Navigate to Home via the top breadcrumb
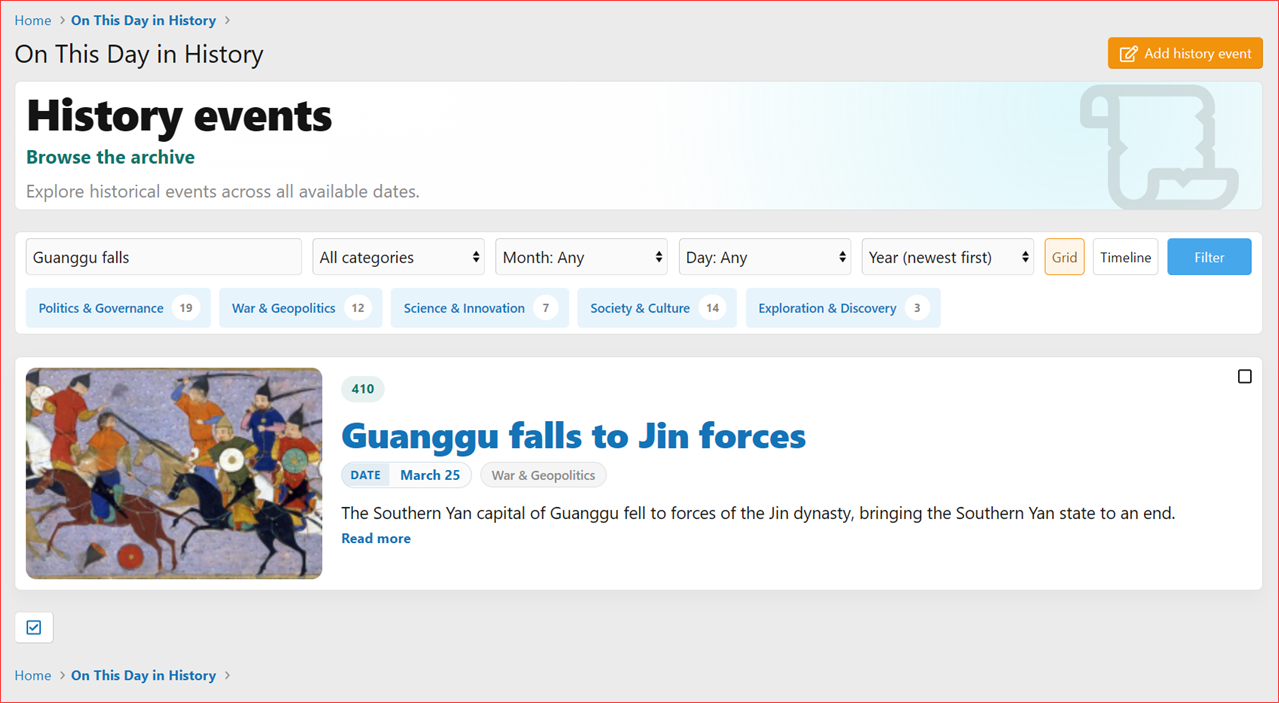The height and width of the screenshot is (703, 1279). coord(33,20)
